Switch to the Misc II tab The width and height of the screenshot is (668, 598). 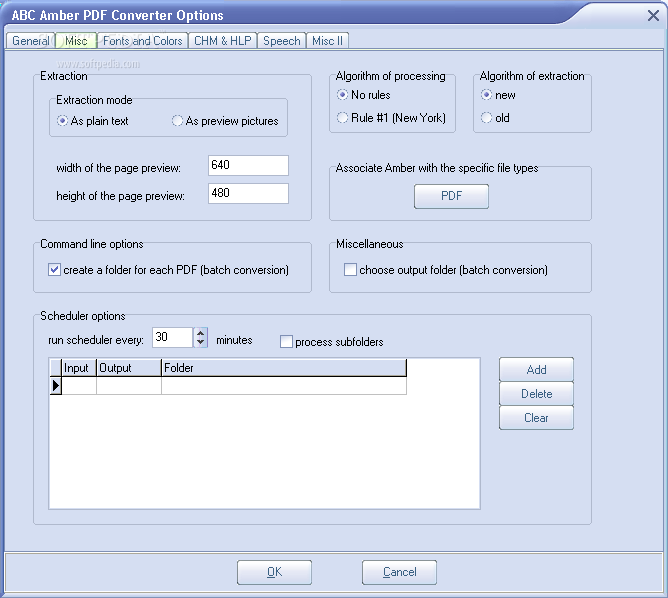(328, 41)
